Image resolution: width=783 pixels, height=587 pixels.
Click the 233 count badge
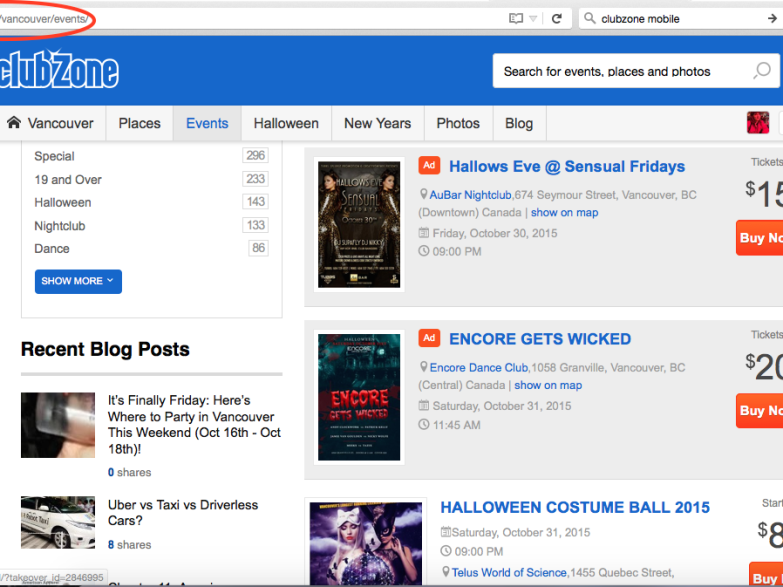click(x=256, y=178)
